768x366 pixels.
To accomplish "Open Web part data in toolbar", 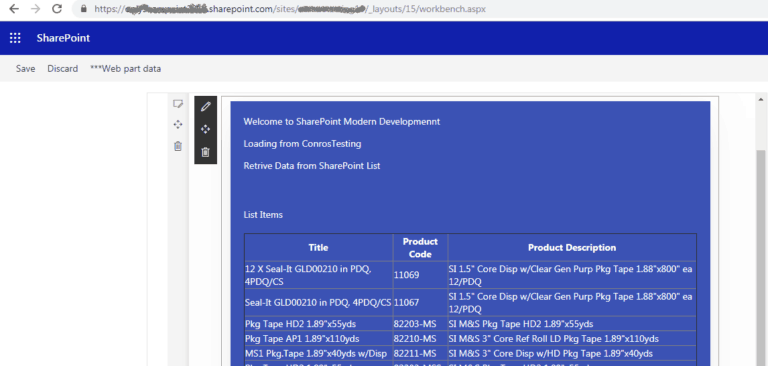I will click(x=125, y=69).
